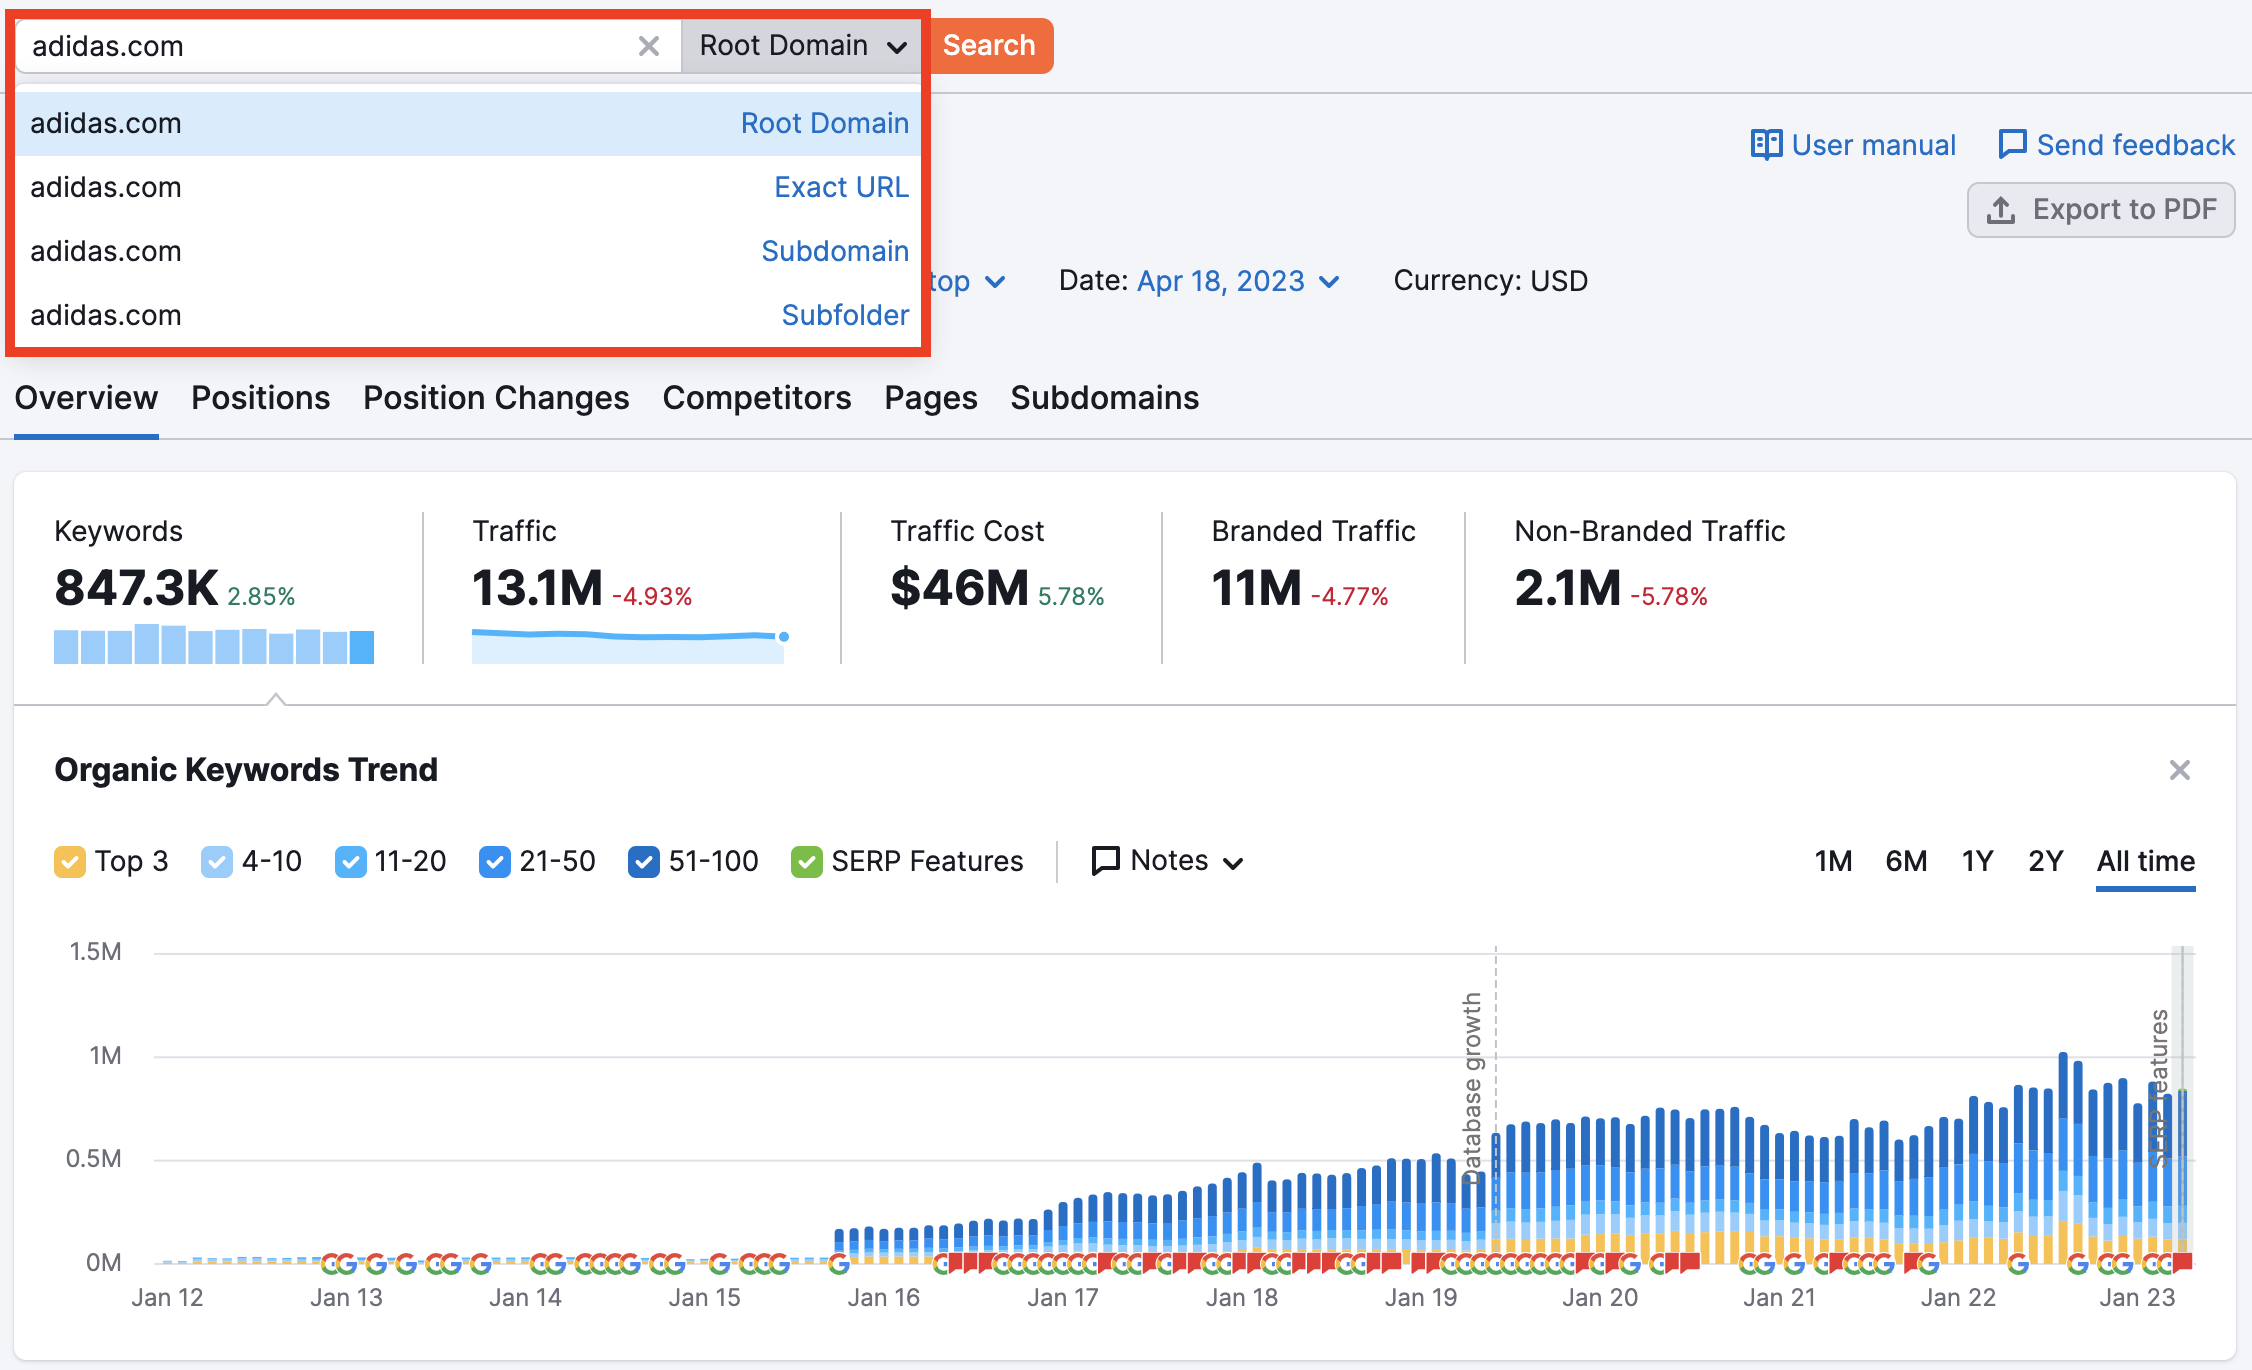Toggle the Top 3 checkbox
Image resolution: width=2252 pixels, height=1370 pixels.
coord(70,862)
